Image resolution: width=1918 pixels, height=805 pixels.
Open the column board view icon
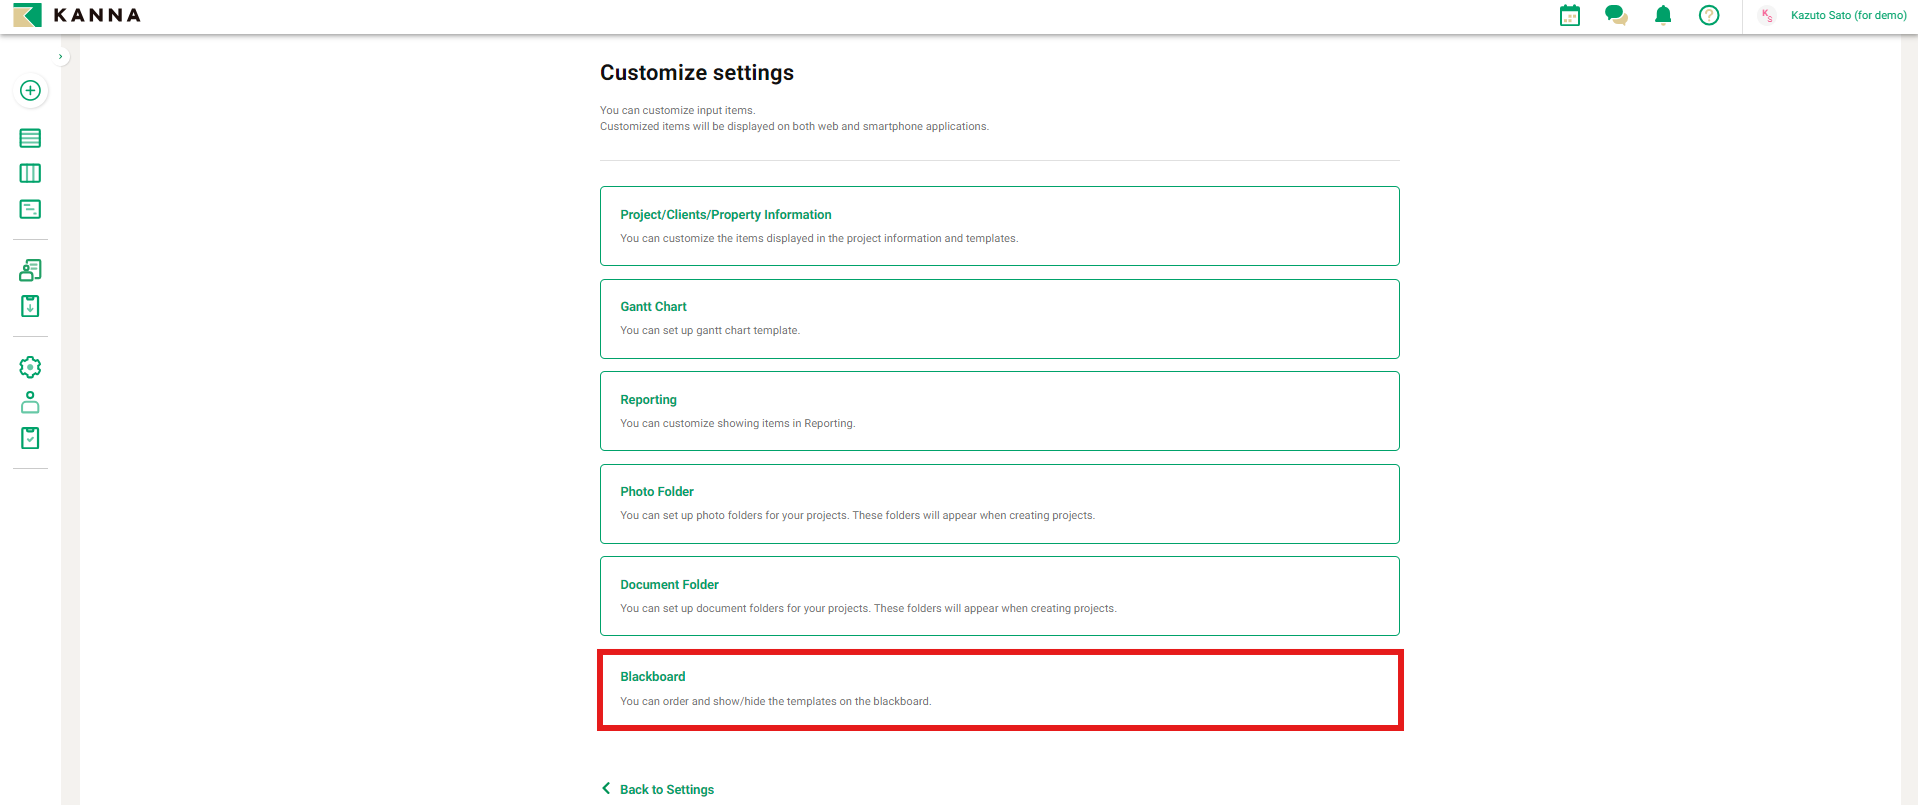30,174
